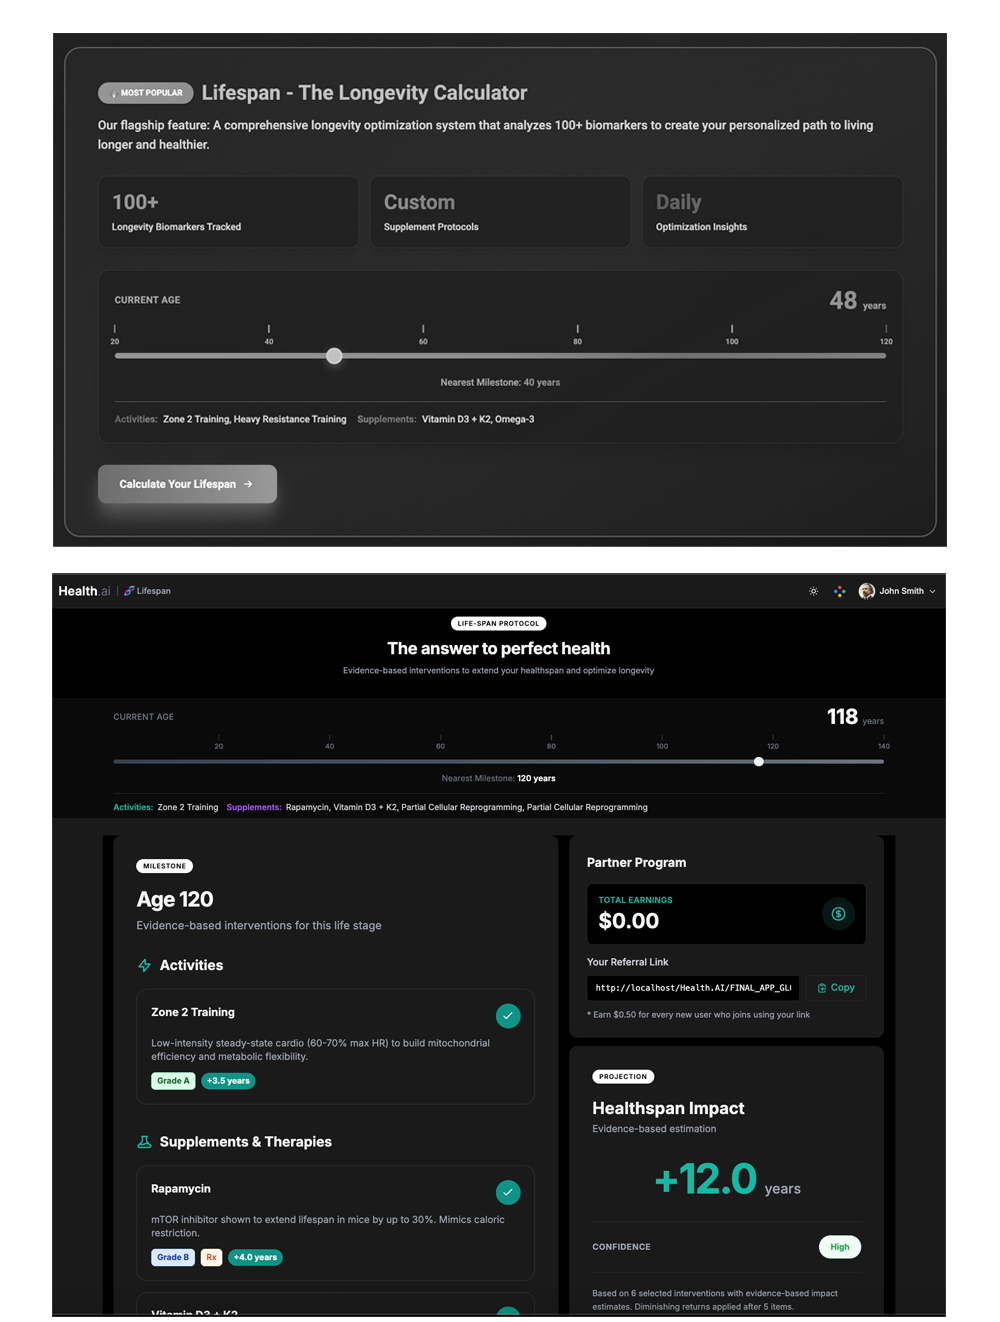Click the 118-years age slider handle
The image size is (1000, 1322).
coord(759,762)
